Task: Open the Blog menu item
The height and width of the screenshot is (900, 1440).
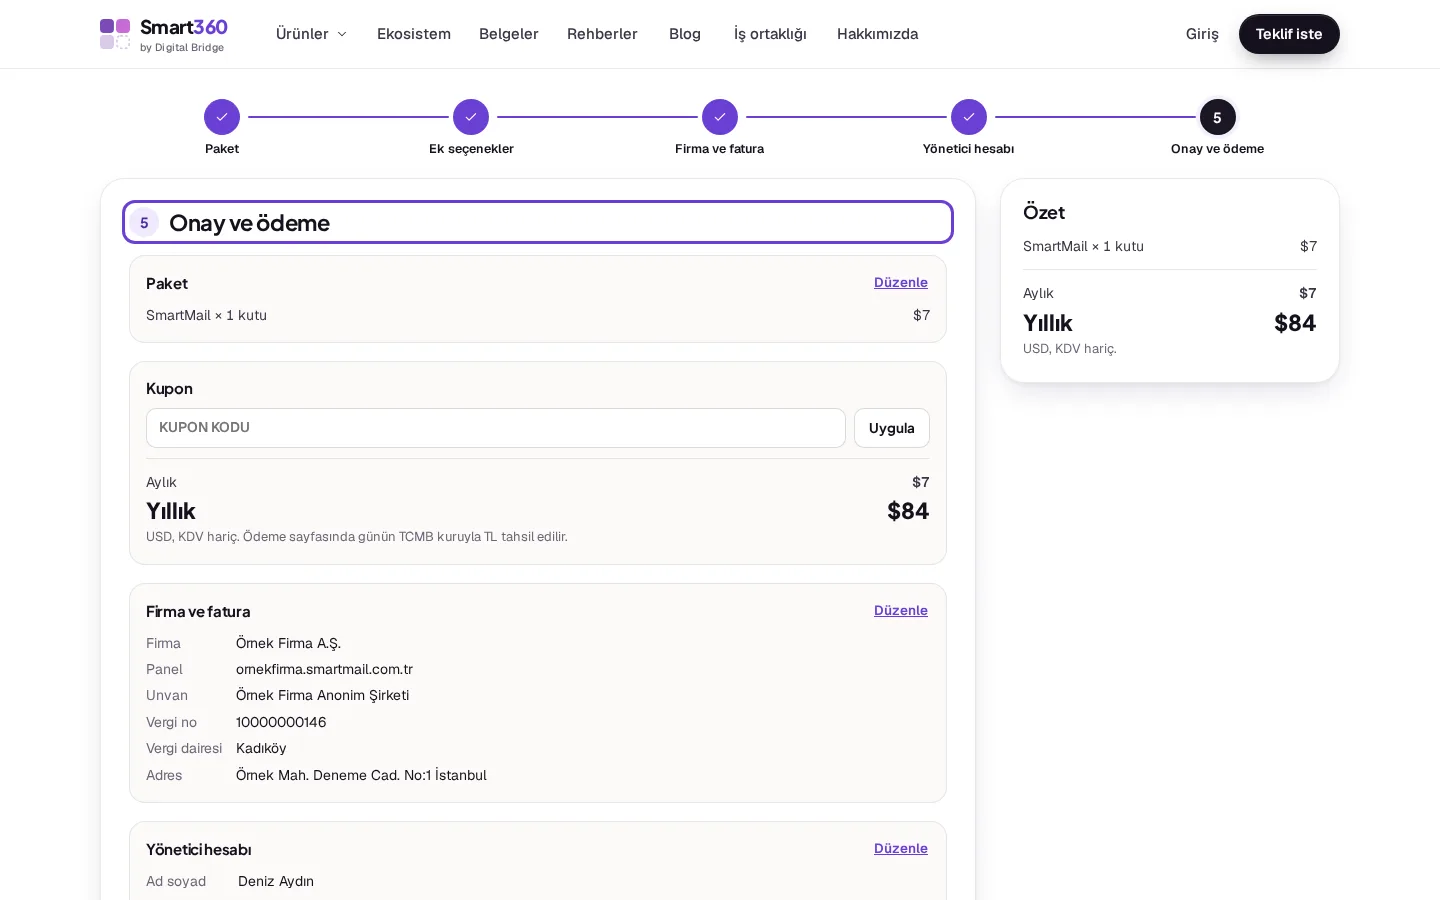Action: click(x=685, y=34)
